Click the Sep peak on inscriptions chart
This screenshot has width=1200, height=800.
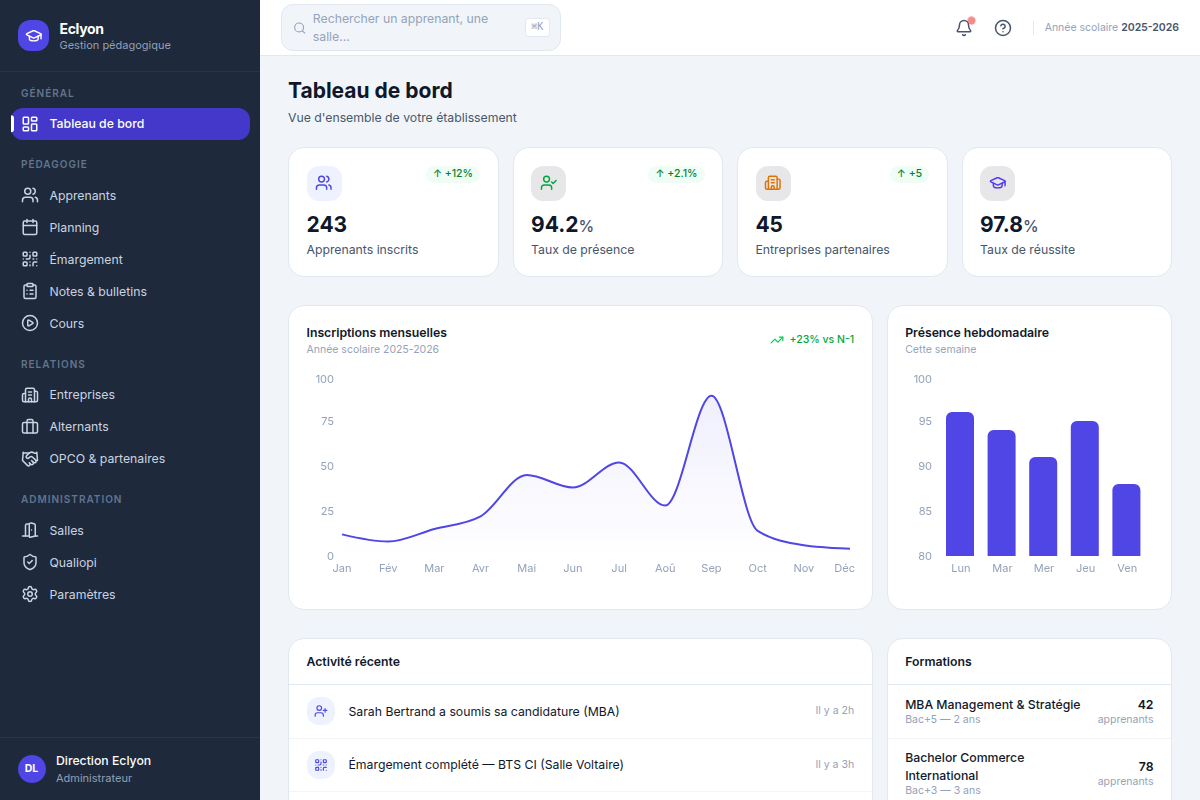click(711, 396)
